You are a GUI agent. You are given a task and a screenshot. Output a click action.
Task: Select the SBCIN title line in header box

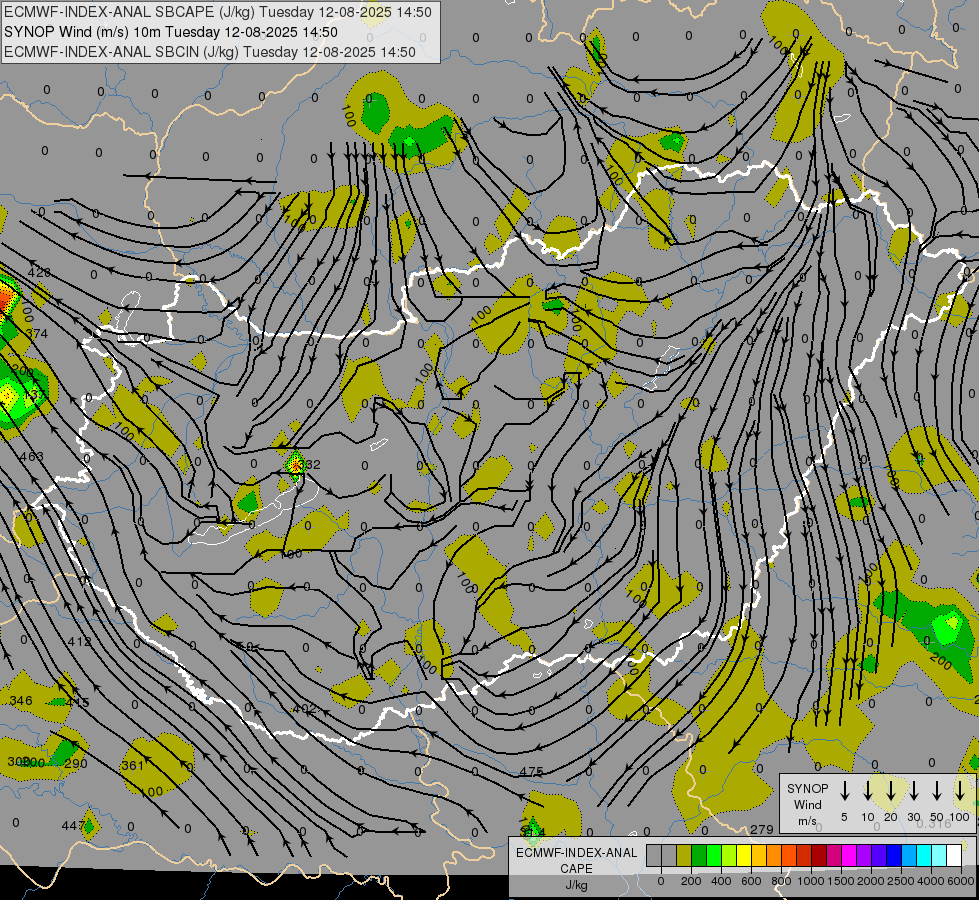coord(210,52)
